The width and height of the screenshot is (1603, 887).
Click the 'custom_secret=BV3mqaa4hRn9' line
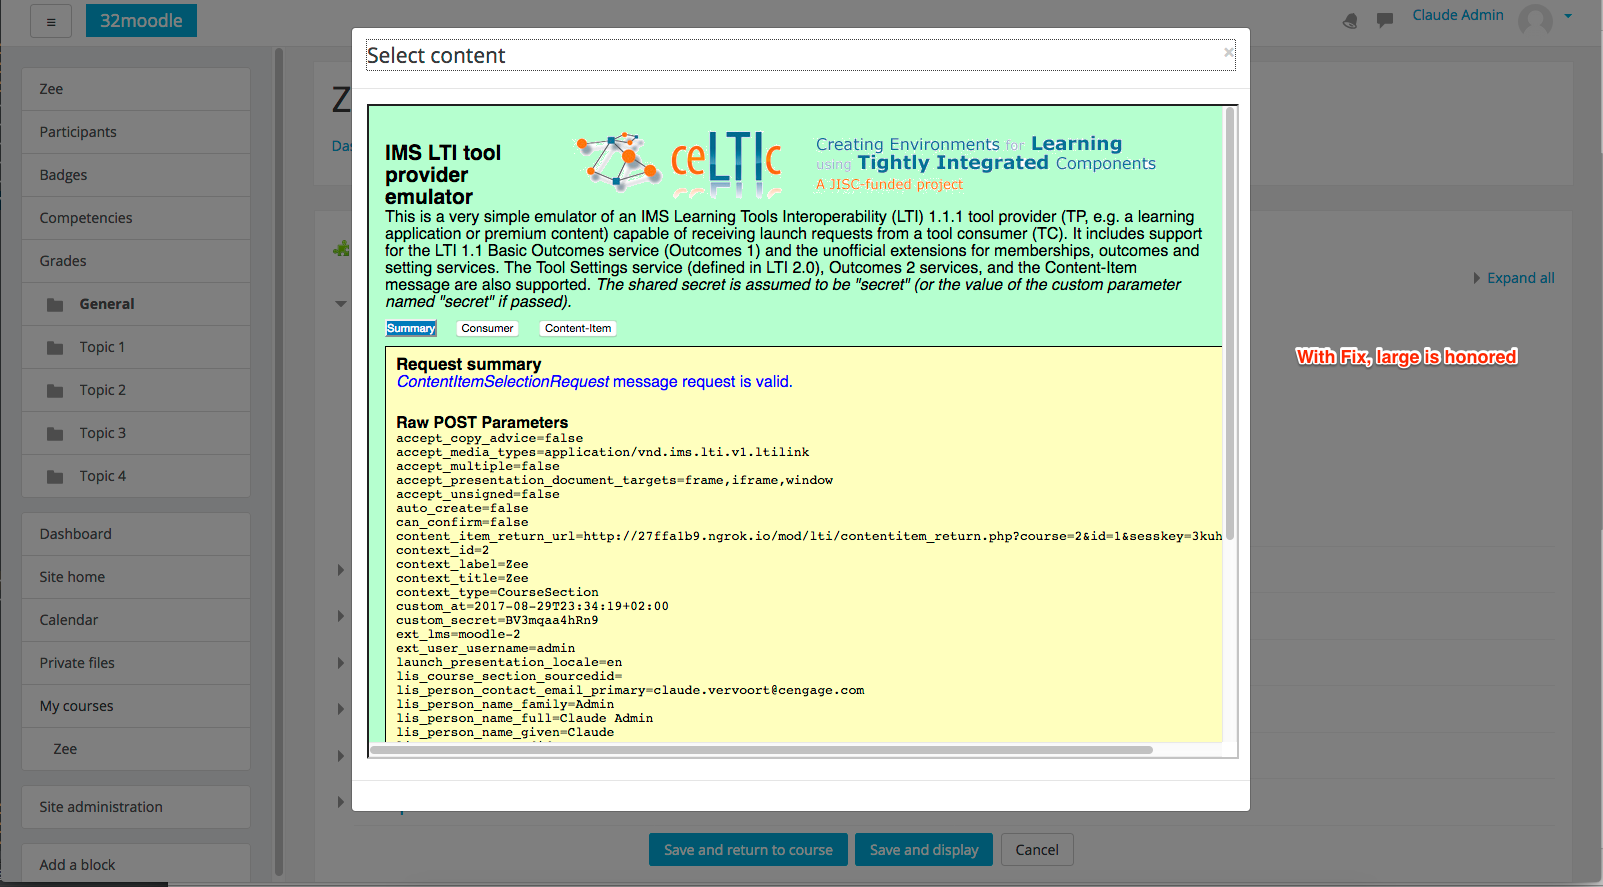(x=497, y=620)
